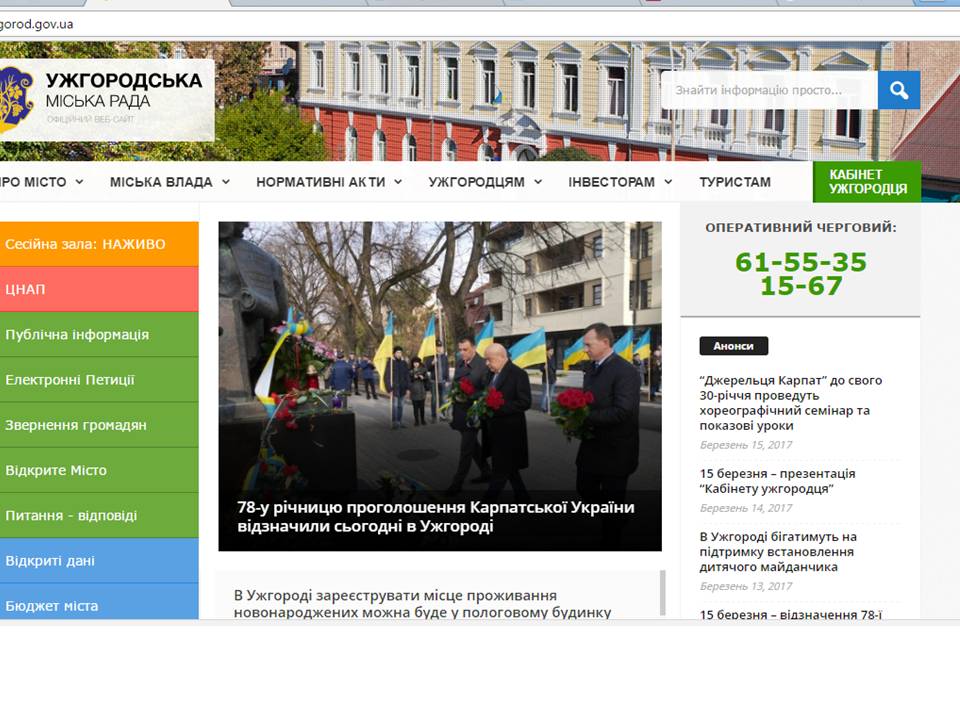Viewport: 960px width, 720px height.
Task: Select the red 'ЦНАП' sidebar item
Action: tap(98, 289)
